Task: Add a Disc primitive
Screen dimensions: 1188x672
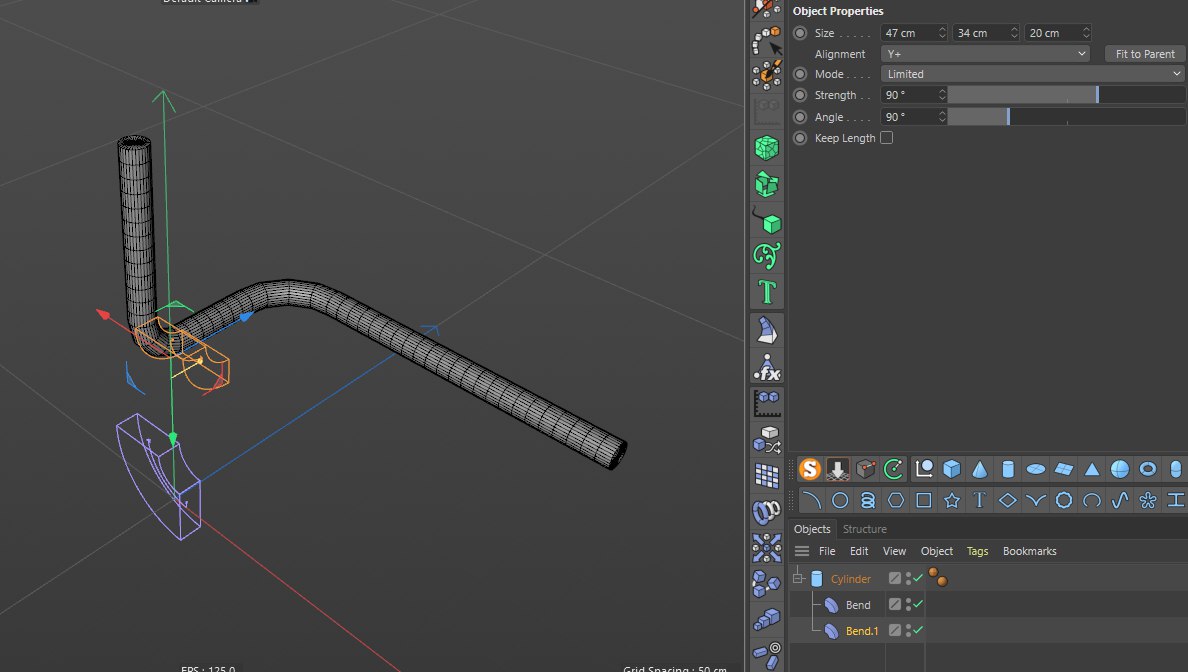Action: 1036,470
